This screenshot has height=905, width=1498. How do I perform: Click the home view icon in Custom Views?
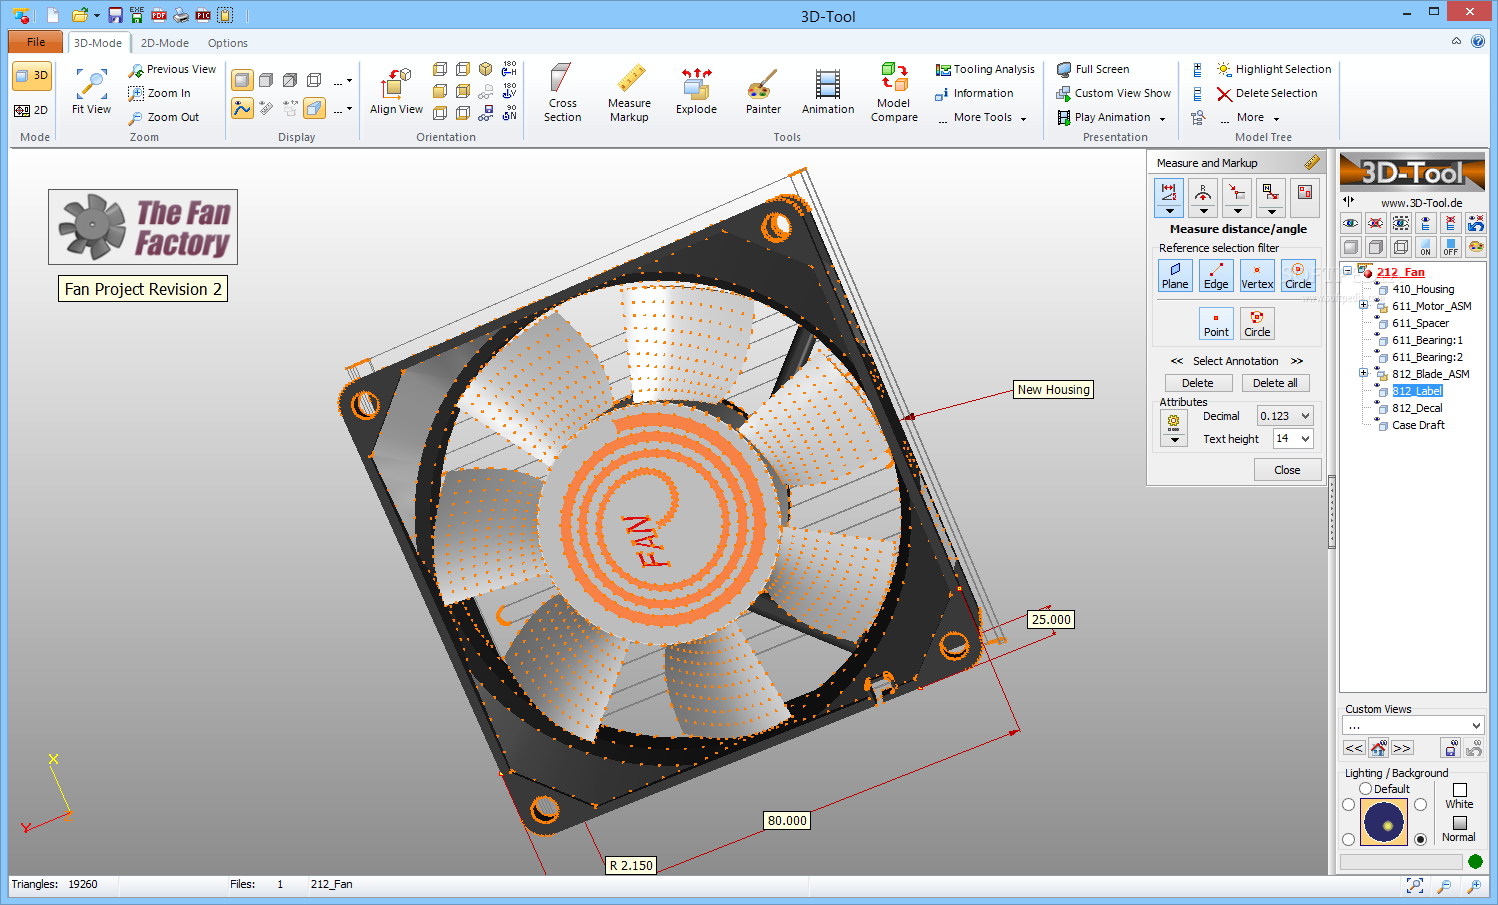(1378, 748)
